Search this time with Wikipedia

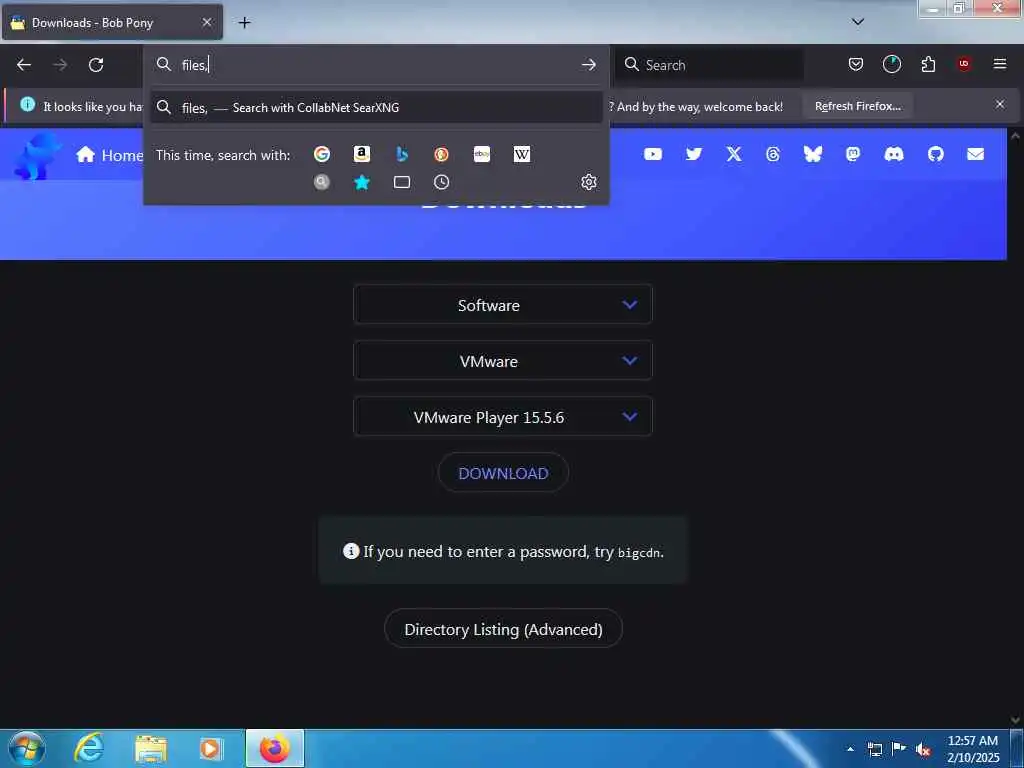click(522, 154)
